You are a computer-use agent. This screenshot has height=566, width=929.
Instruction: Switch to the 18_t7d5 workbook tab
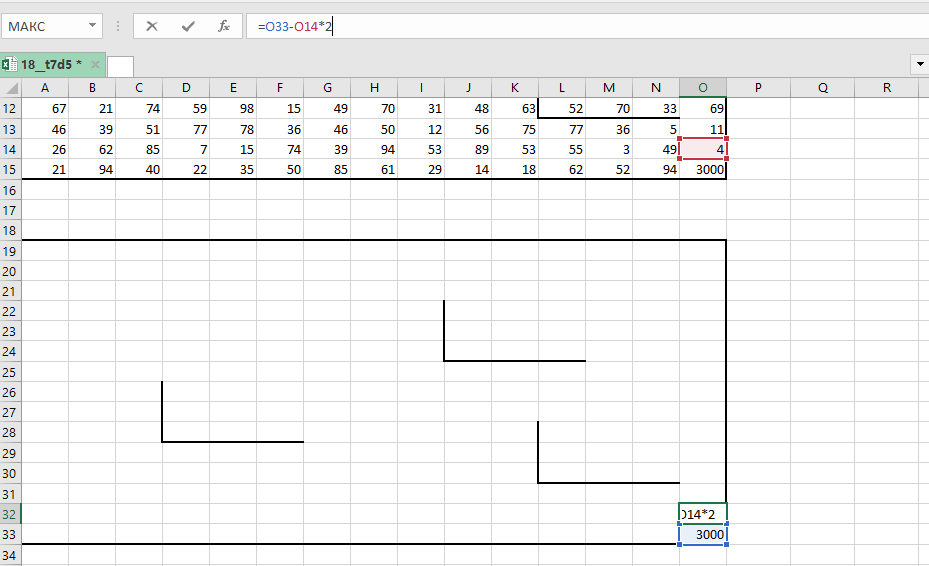point(48,65)
